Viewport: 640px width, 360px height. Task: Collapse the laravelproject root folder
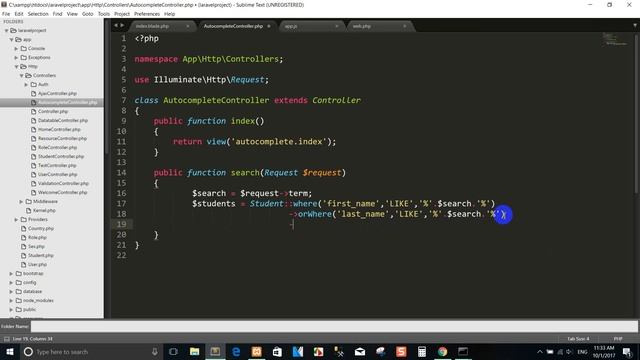pyautogui.click(x=7, y=31)
